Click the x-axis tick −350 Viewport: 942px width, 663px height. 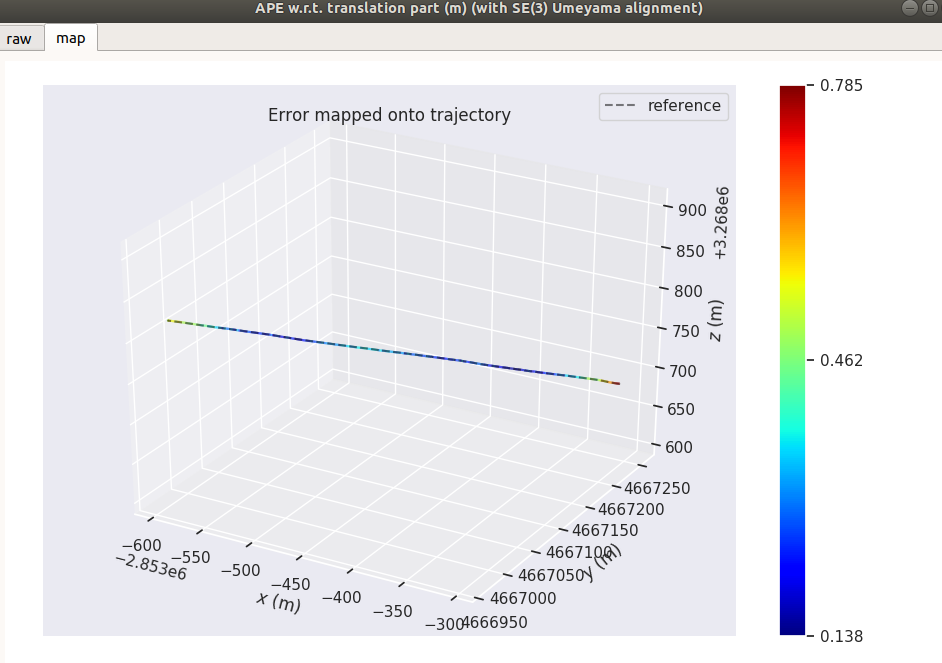pyautogui.click(x=393, y=611)
